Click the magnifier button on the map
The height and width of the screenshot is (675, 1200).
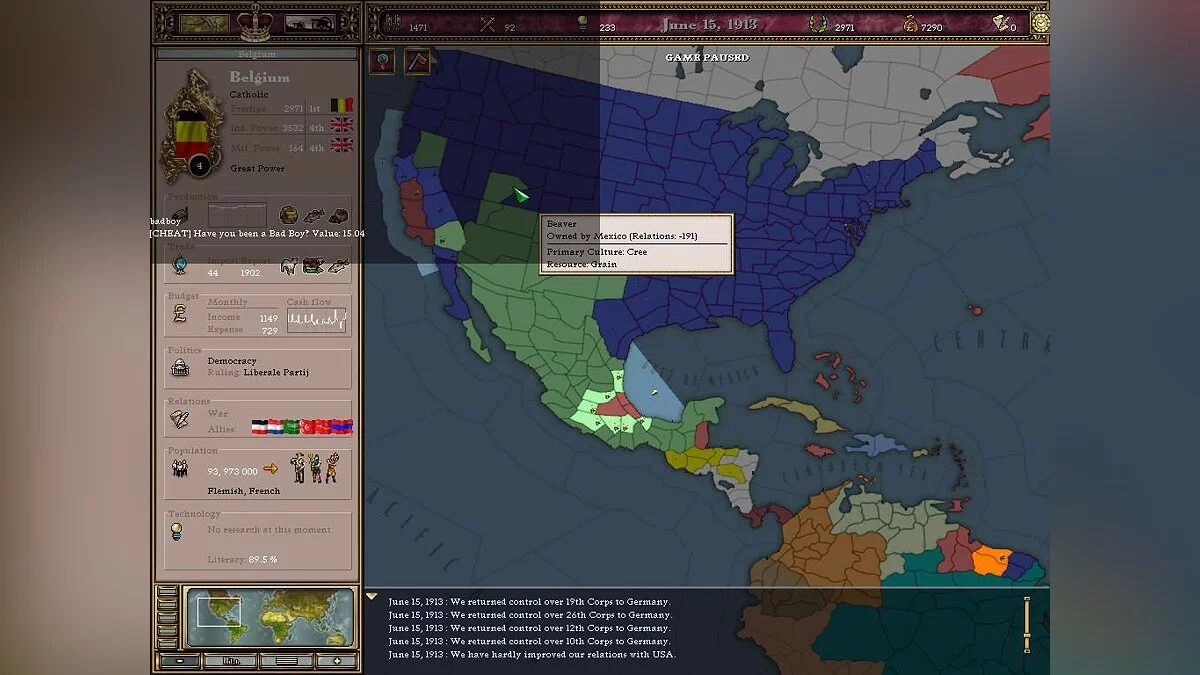tap(383, 61)
